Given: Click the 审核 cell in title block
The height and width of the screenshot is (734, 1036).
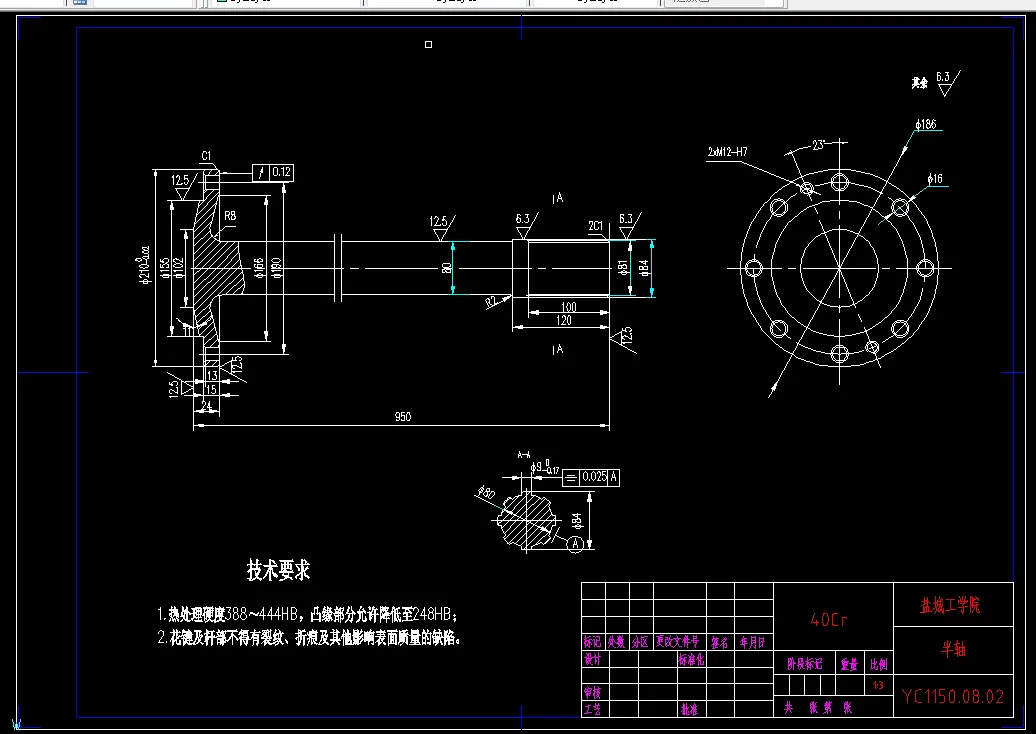Looking at the screenshot, I should [x=593, y=692].
